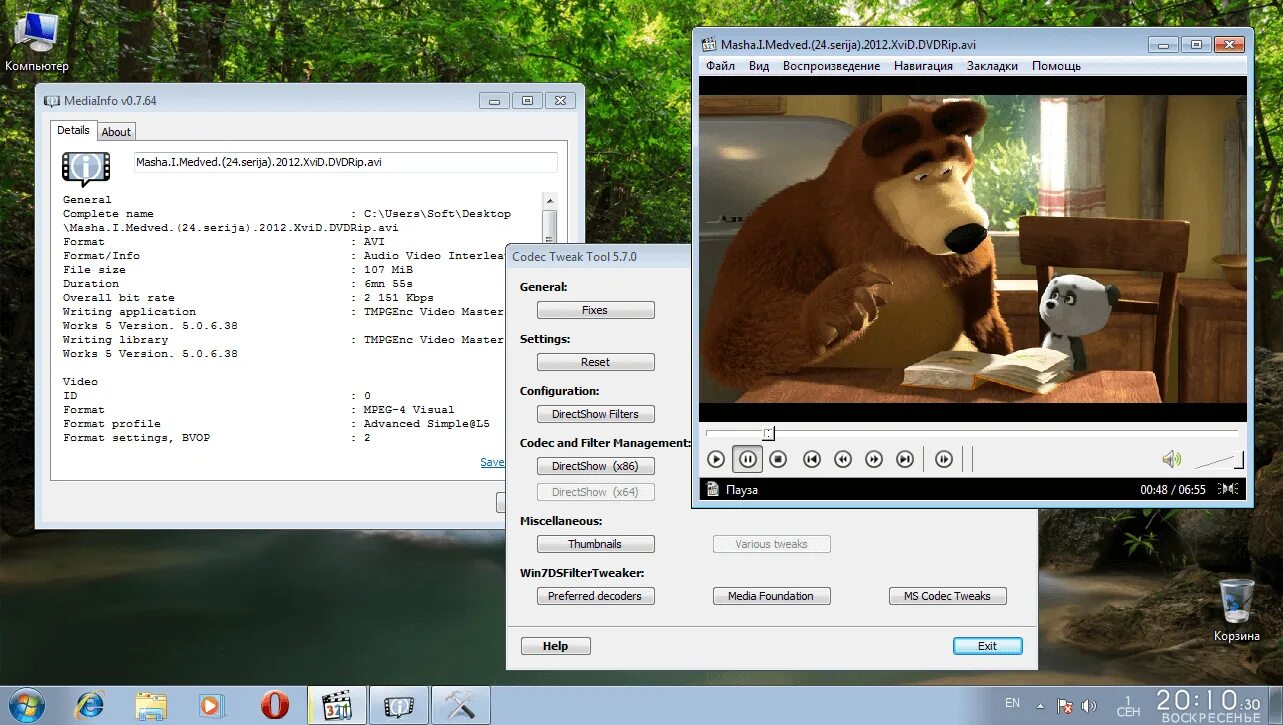1283x725 pixels.
Task: Click the Компьютер desktop icon
Action: point(37,42)
